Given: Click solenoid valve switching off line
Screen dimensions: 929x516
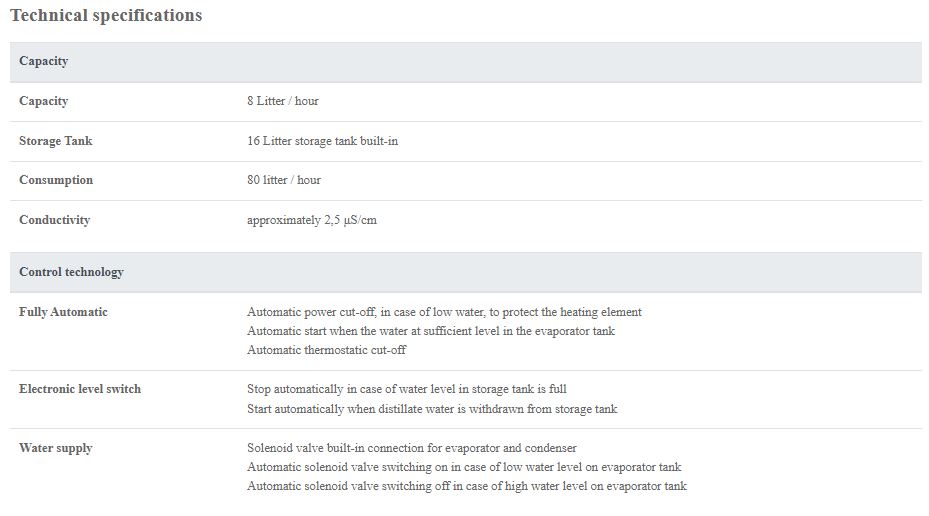Looking at the screenshot, I should click(467, 486).
